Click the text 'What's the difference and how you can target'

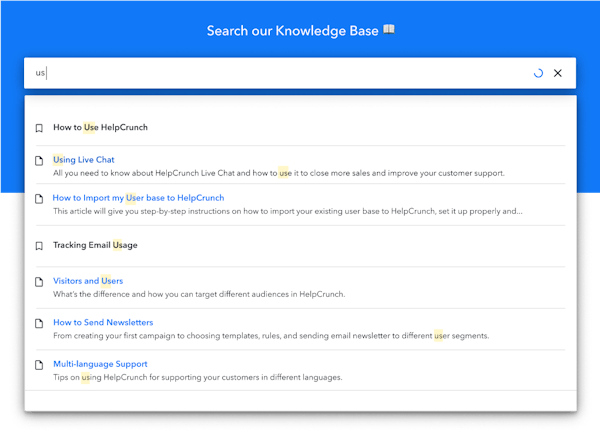coord(199,294)
